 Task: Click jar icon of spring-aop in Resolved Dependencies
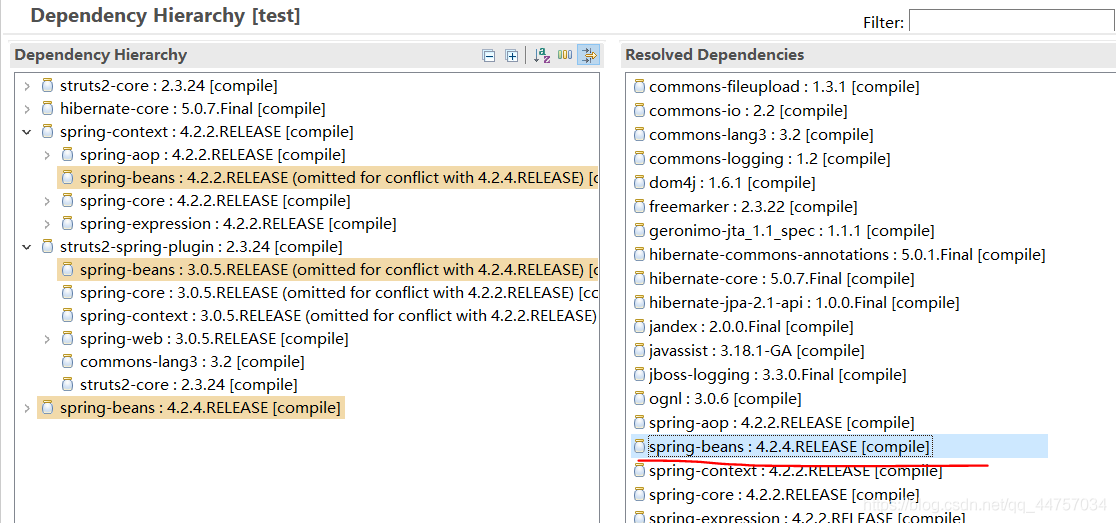(639, 423)
